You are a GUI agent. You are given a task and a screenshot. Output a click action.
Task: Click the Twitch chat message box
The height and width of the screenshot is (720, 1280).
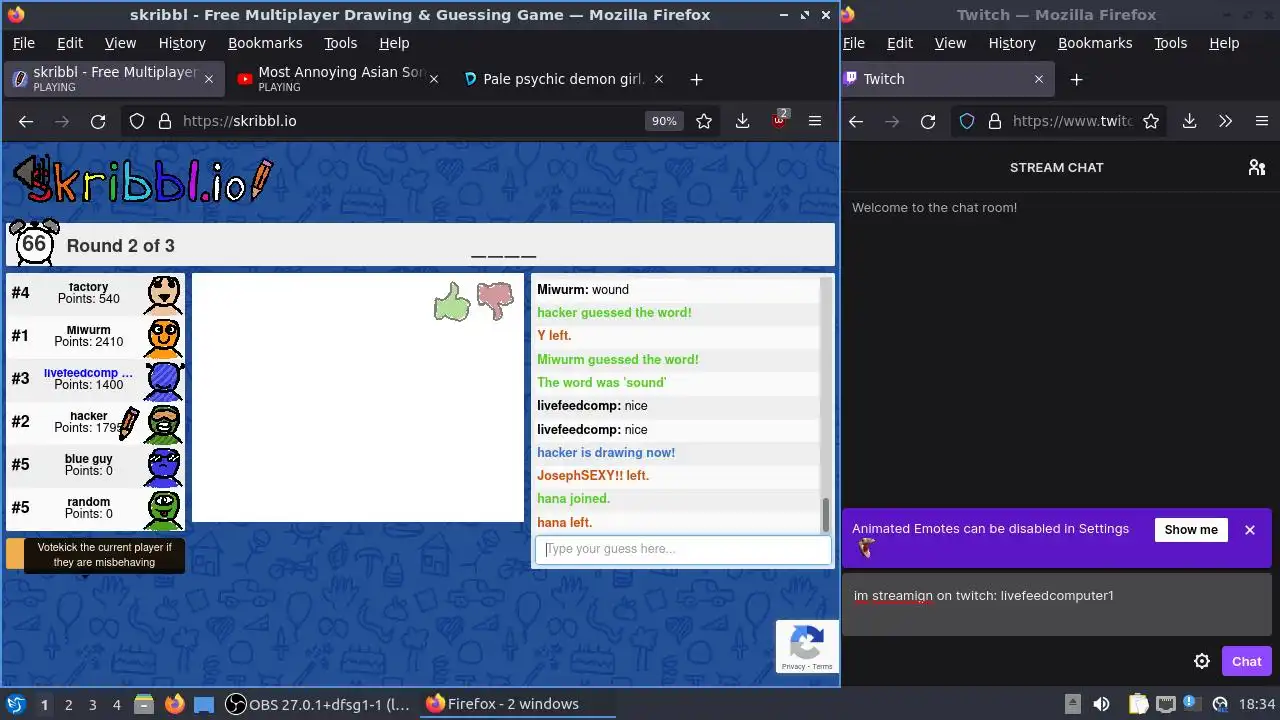click(x=1057, y=604)
